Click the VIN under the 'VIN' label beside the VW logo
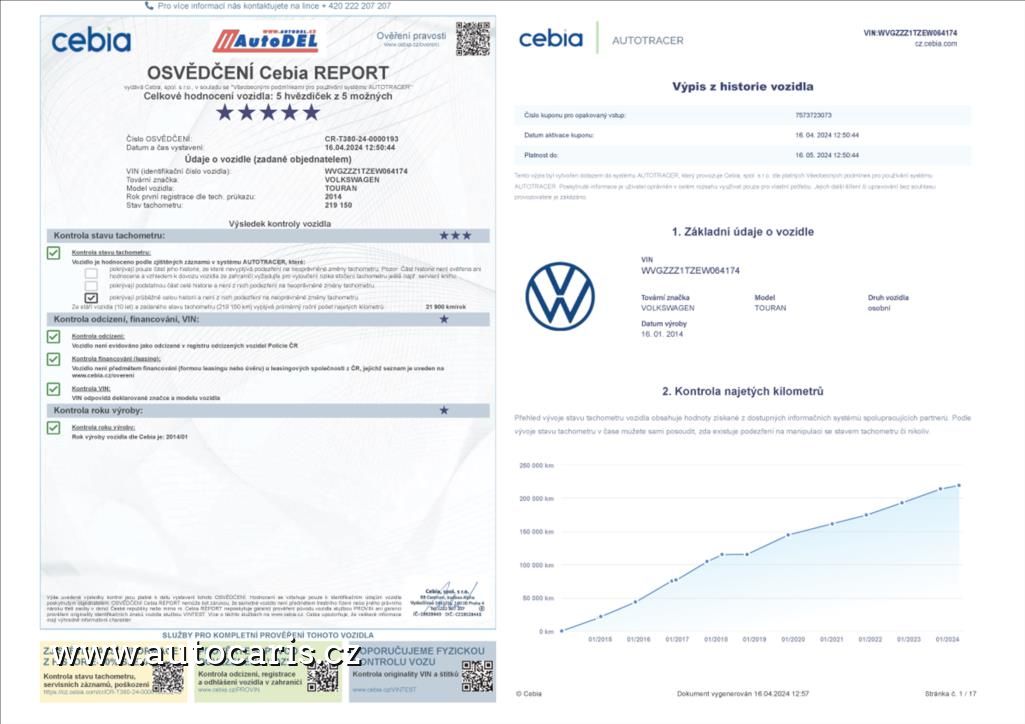The height and width of the screenshot is (724, 1025). (x=690, y=271)
